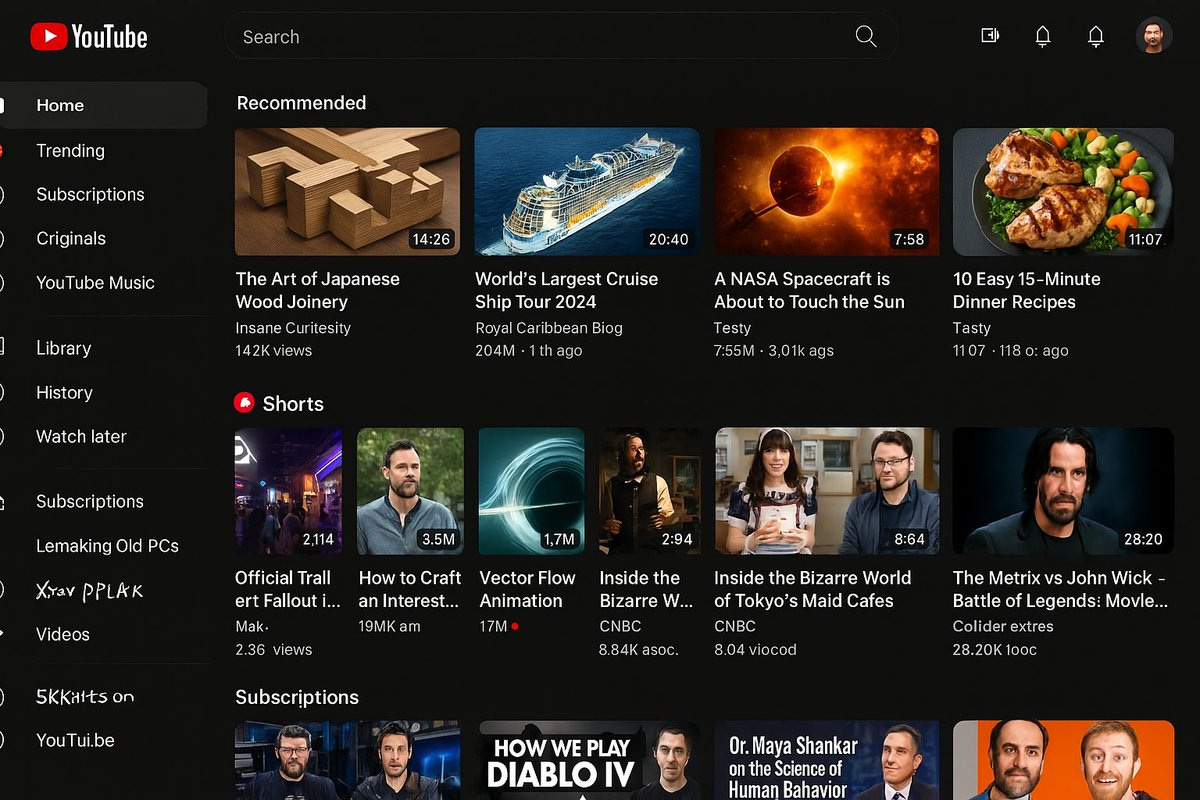Play the Dr. Maya Shankar thumbnail
The width and height of the screenshot is (1200, 800).
pyautogui.click(x=826, y=760)
